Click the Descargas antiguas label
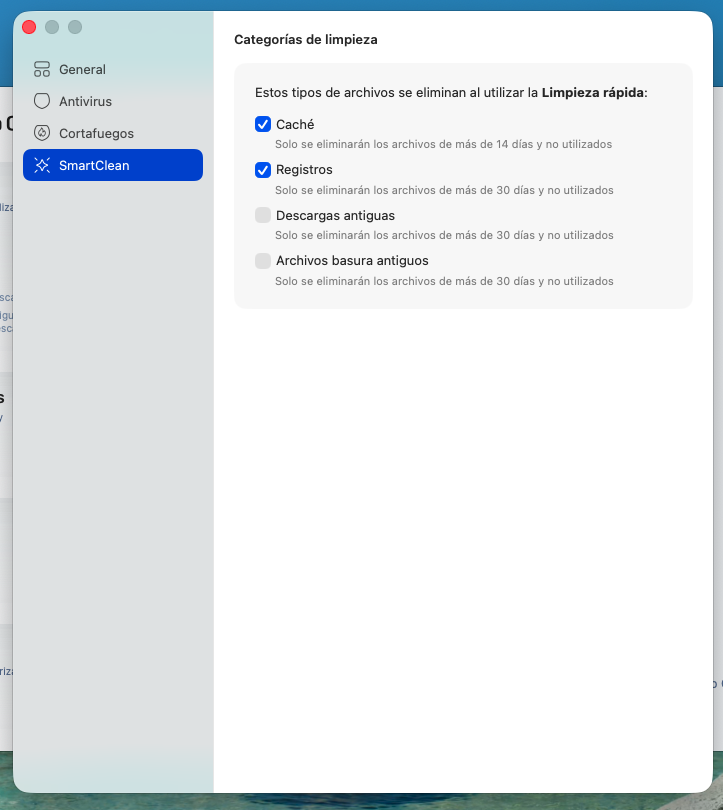 click(x=335, y=215)
